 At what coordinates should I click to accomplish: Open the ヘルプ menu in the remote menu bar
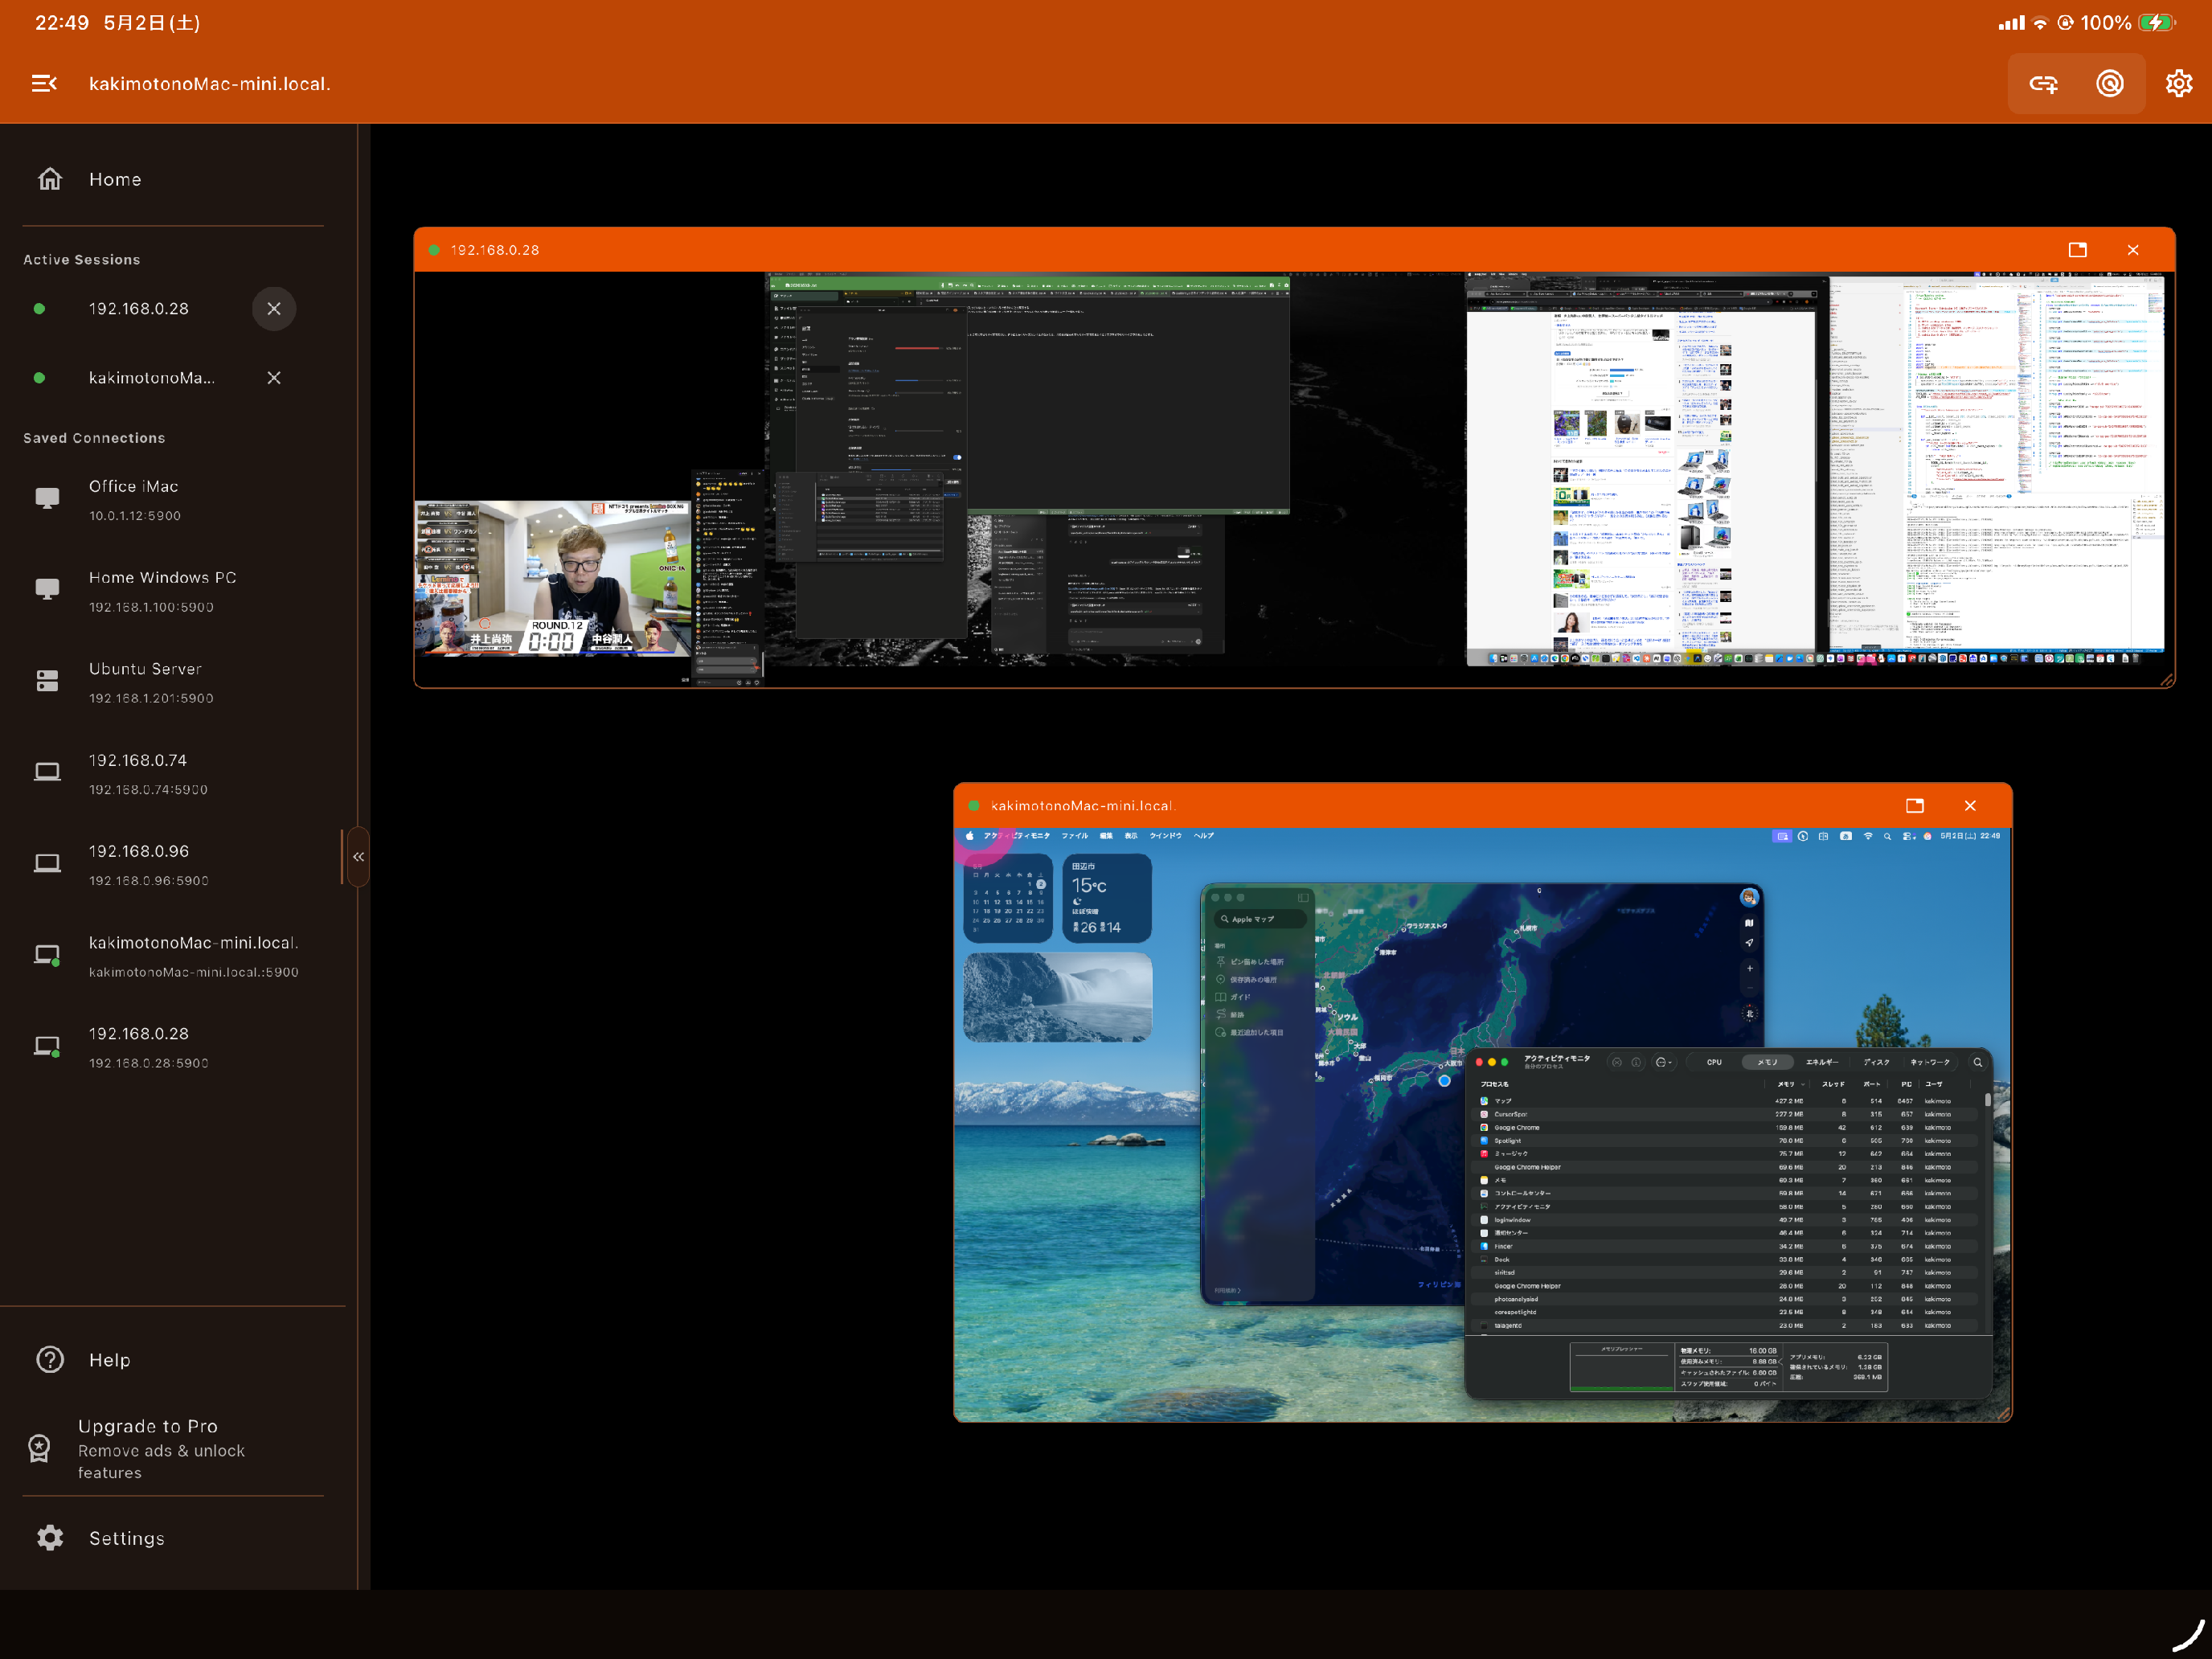pyautogui.click(x=1204, y=836)
